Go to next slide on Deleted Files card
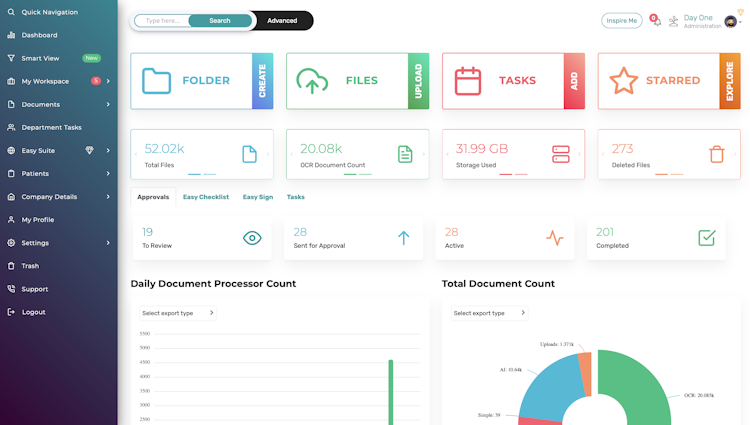The width and height of the screenshot is (750, 425). (735, 154)
